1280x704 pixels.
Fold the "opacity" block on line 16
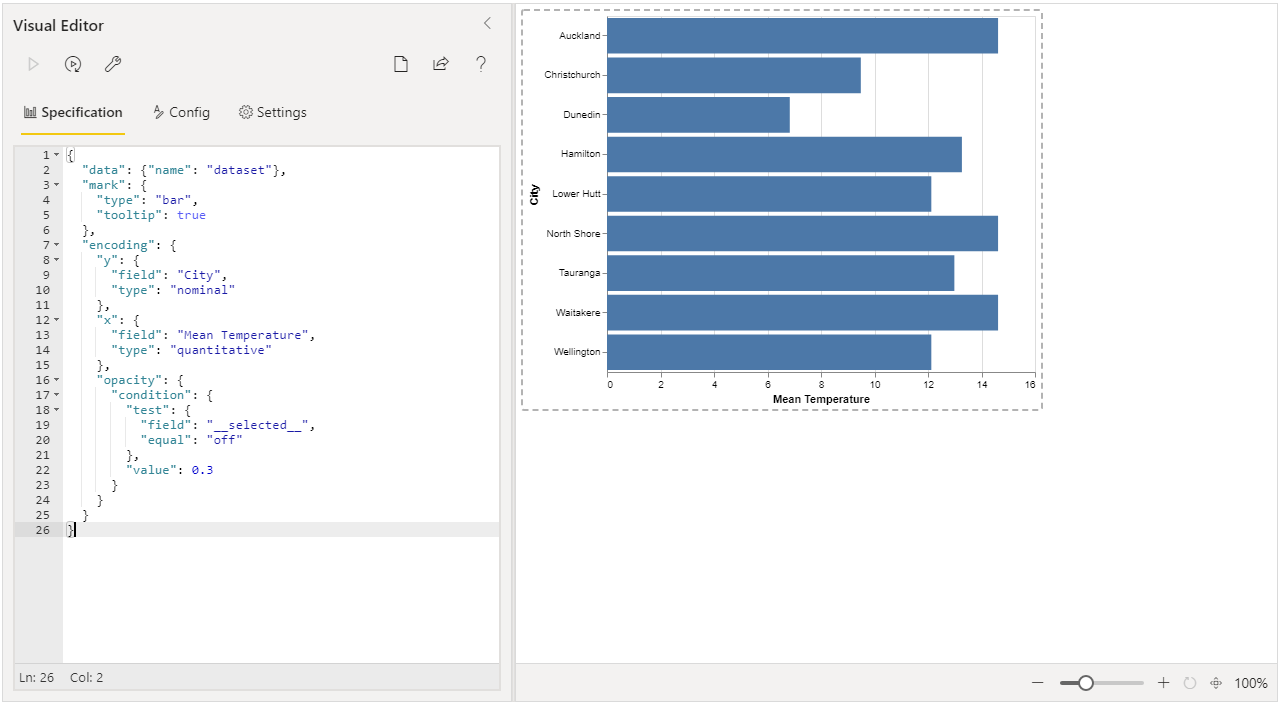coord(56,380)
